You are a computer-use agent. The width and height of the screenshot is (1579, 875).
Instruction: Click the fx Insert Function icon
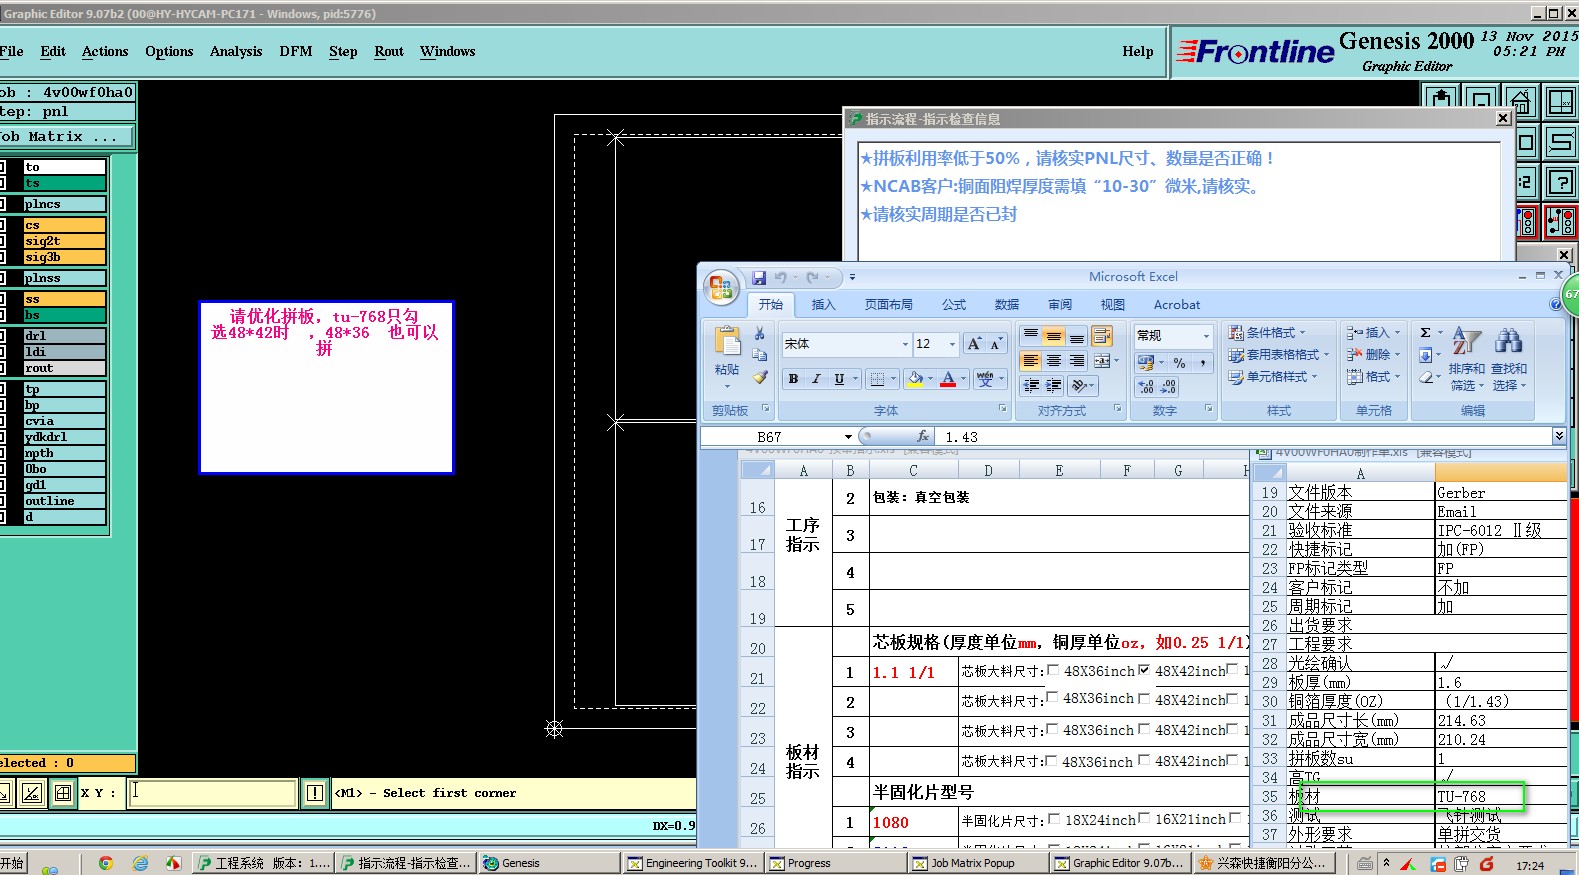point(923,436)
